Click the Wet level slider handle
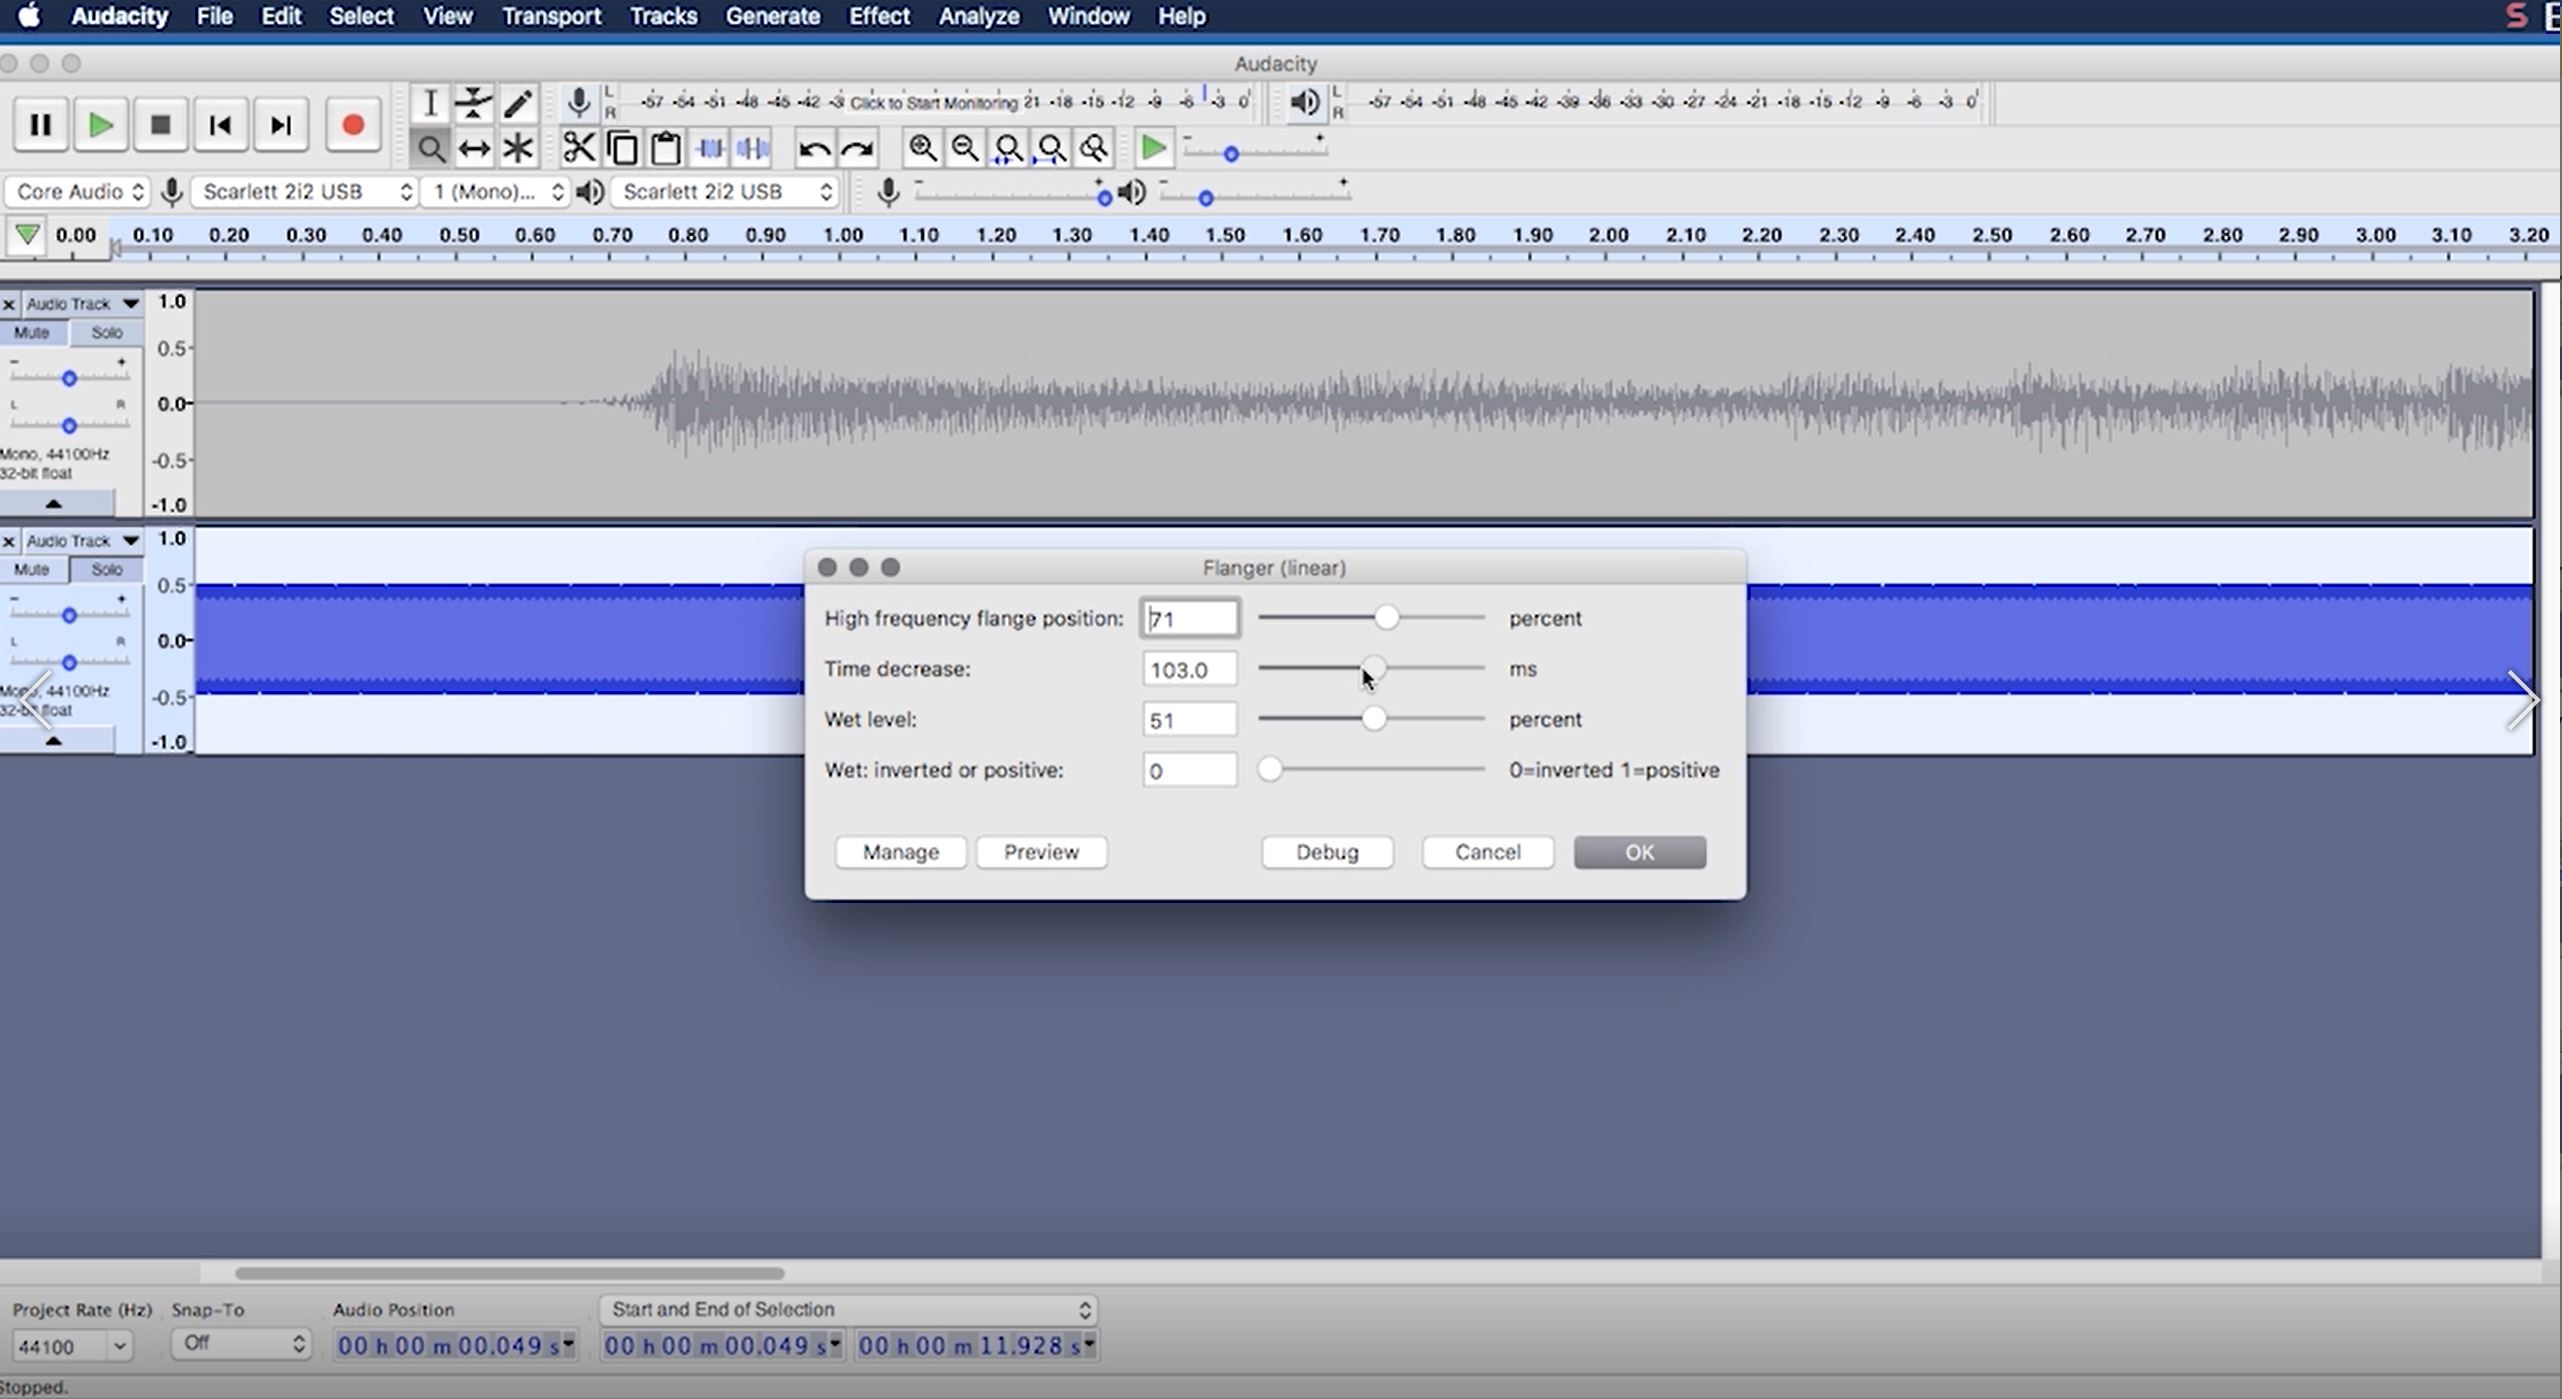This screenshot has width=2562, height=1399. click(1374, 719)
